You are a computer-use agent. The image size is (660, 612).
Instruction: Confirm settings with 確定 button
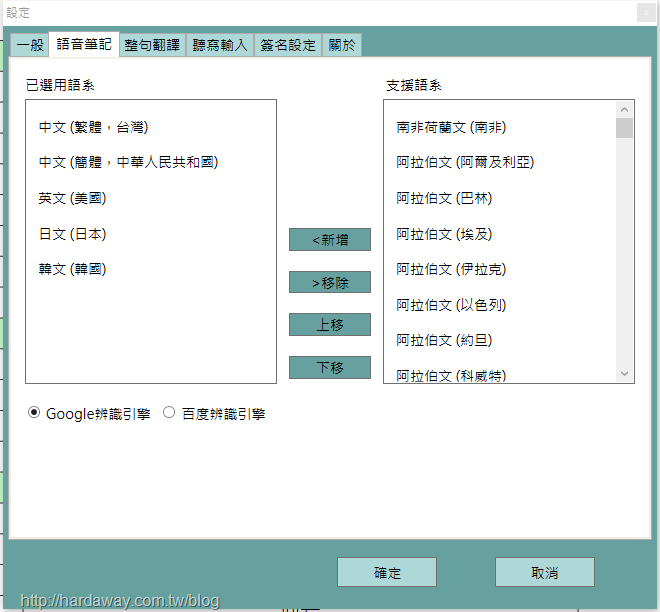(x=387, y=572)
